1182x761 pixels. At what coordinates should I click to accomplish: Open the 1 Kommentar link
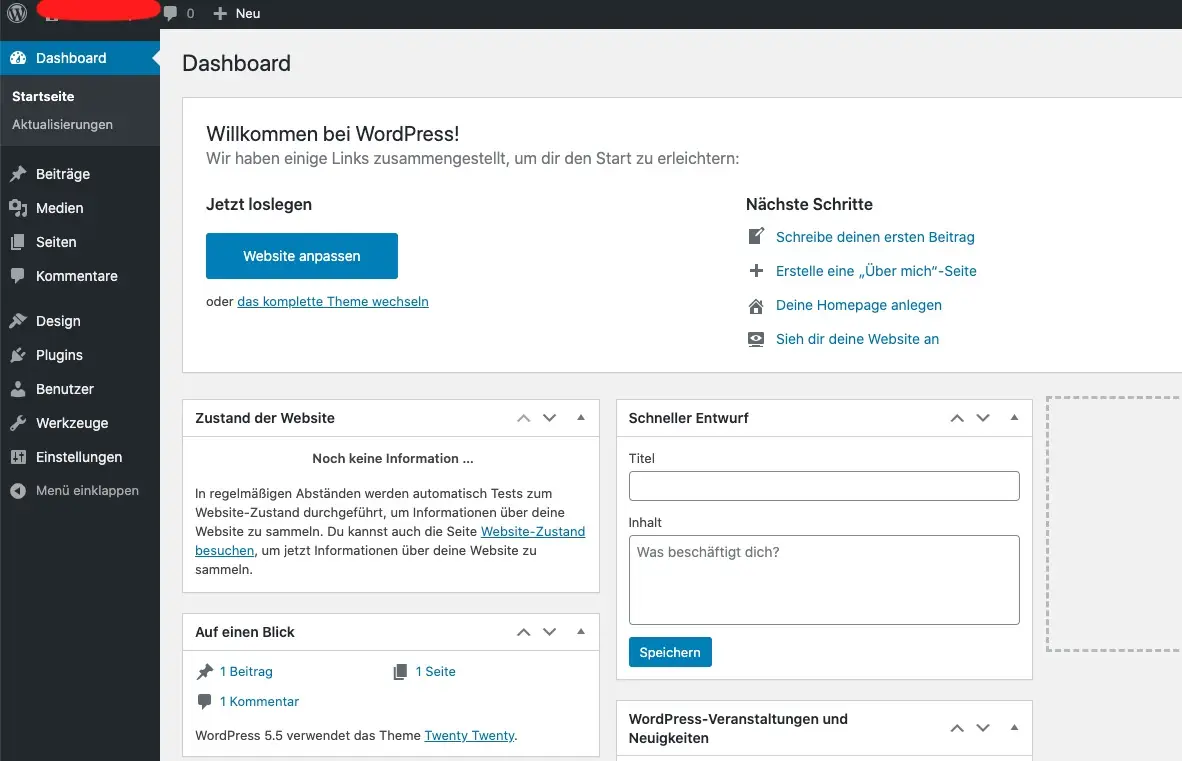pos(259,701)
